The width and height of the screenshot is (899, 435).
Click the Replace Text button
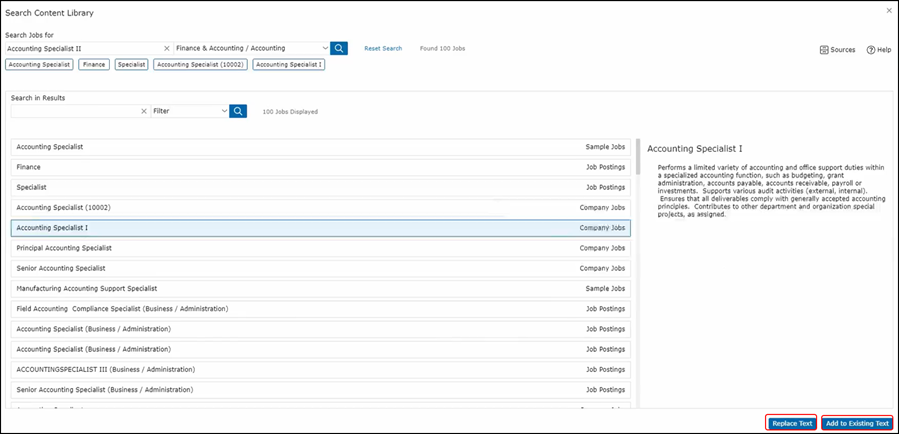click(791, 423)
